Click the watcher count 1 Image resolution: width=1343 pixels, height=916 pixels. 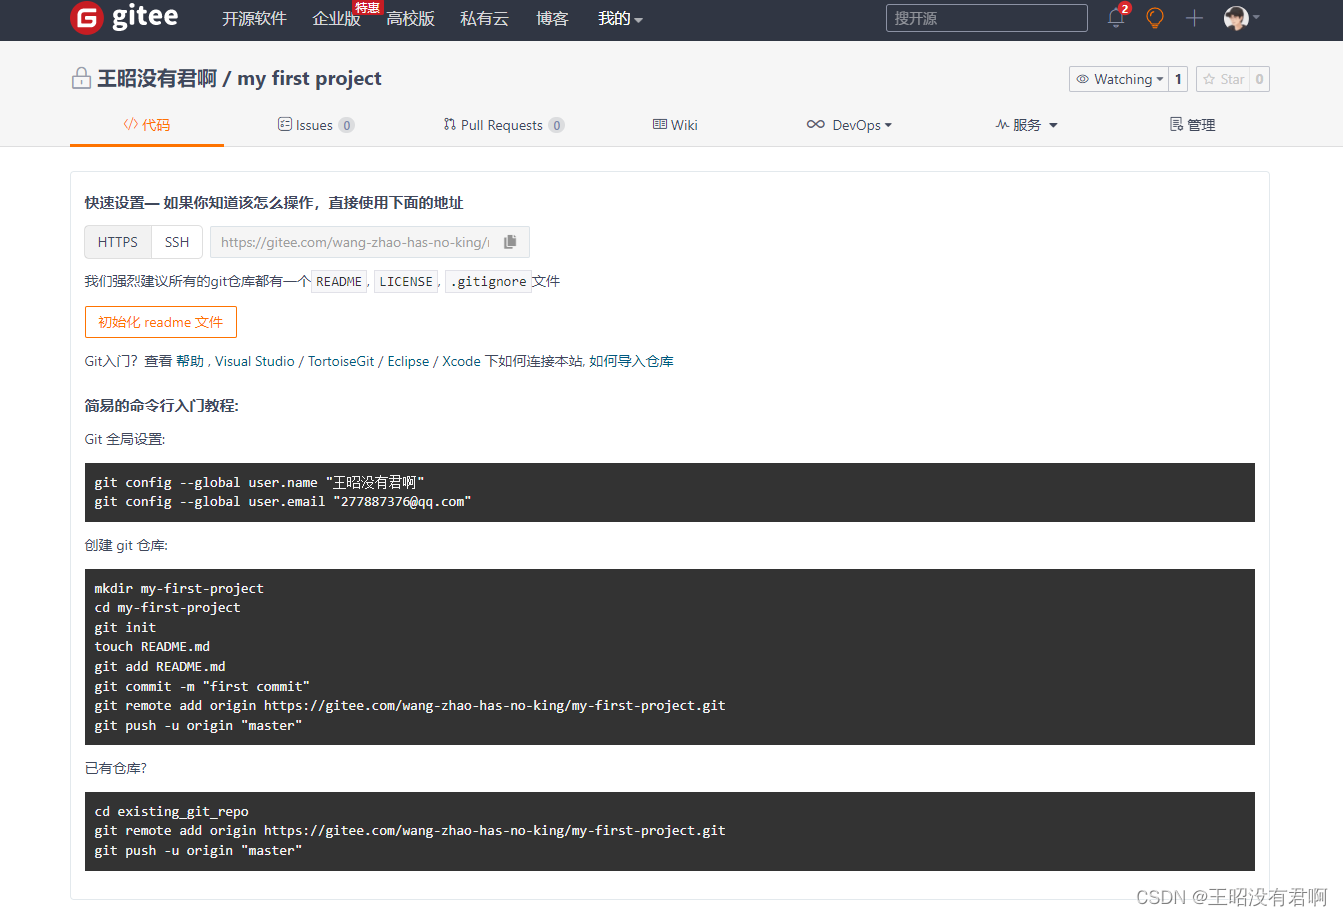point(1178,79)
